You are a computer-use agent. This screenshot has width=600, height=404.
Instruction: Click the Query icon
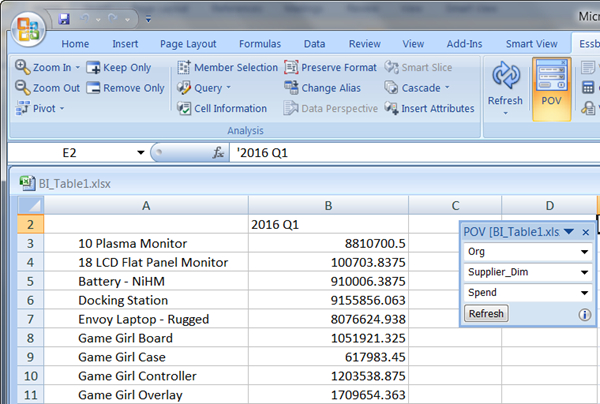tap(184, 88)
